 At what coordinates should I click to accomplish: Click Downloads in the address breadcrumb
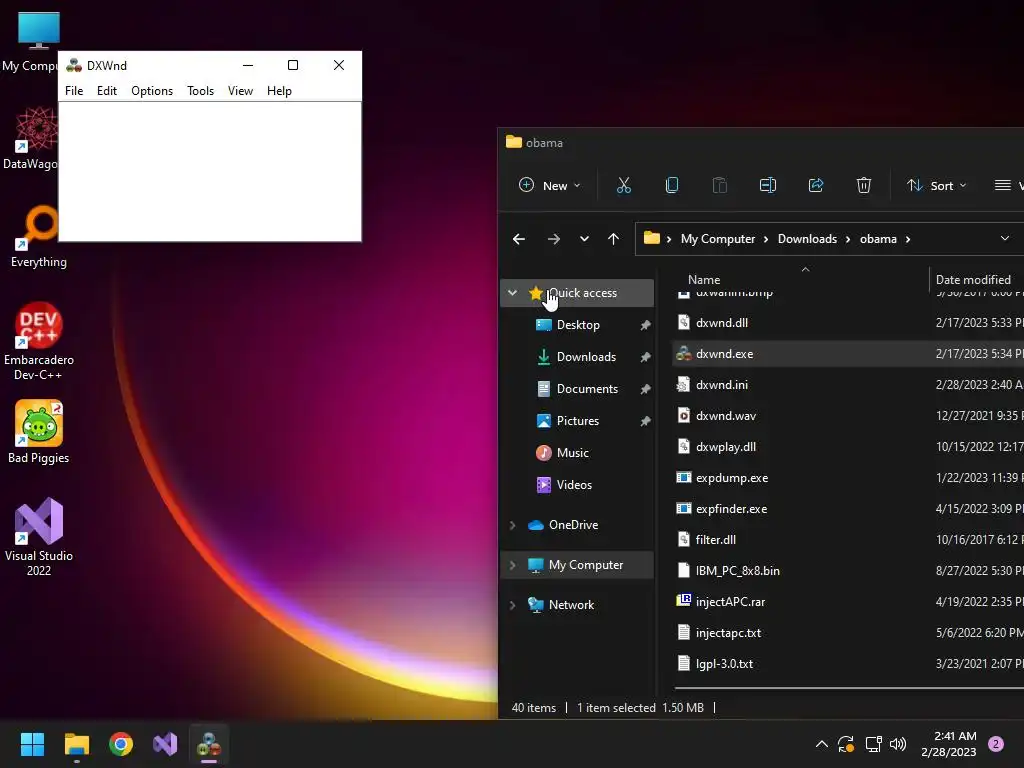[807, 239]
